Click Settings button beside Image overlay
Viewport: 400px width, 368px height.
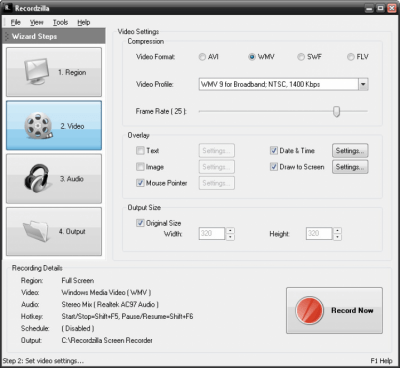pos(217,167)
